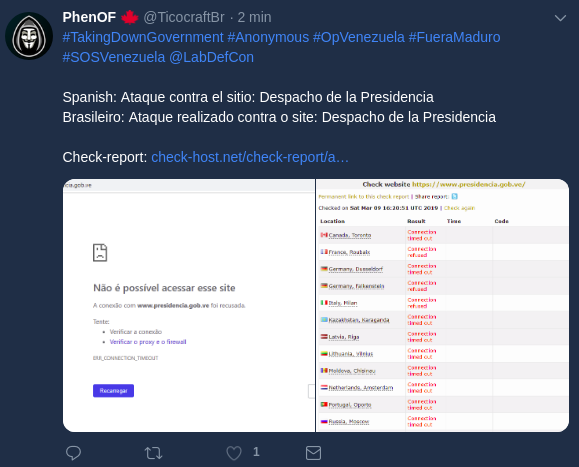Open the #Anonymous hashtag link

[268, 37]
